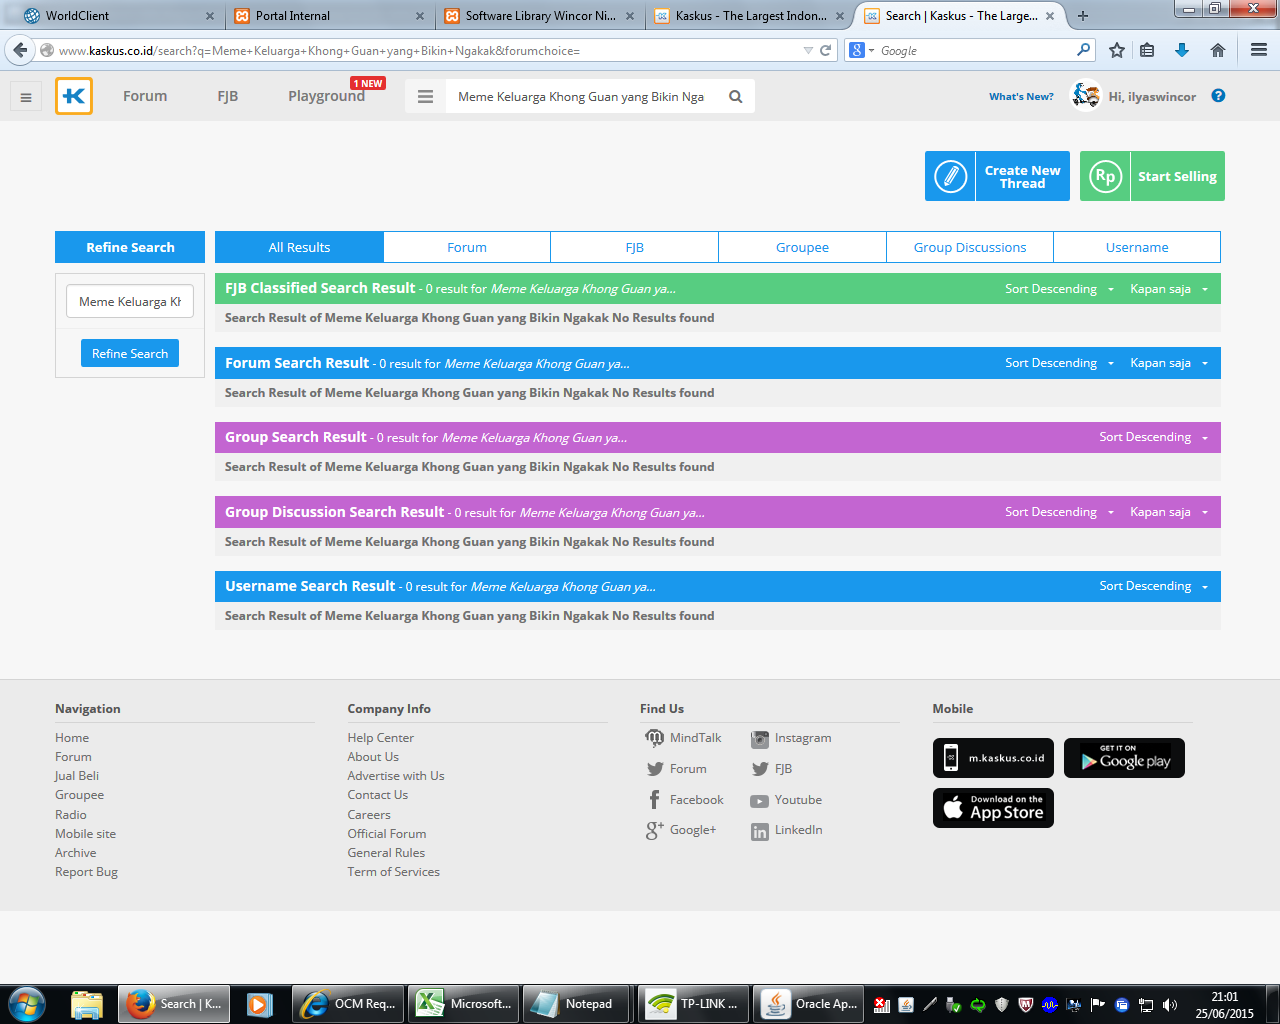Open Playground in top navigation

(x=326, y=96)
